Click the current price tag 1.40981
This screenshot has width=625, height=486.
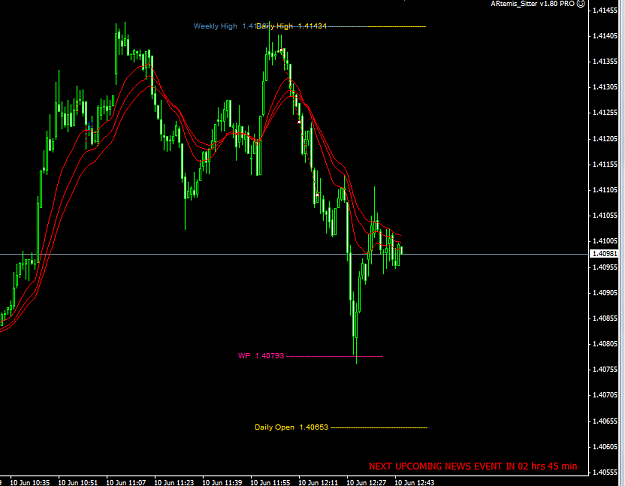(x=604, y=254)
